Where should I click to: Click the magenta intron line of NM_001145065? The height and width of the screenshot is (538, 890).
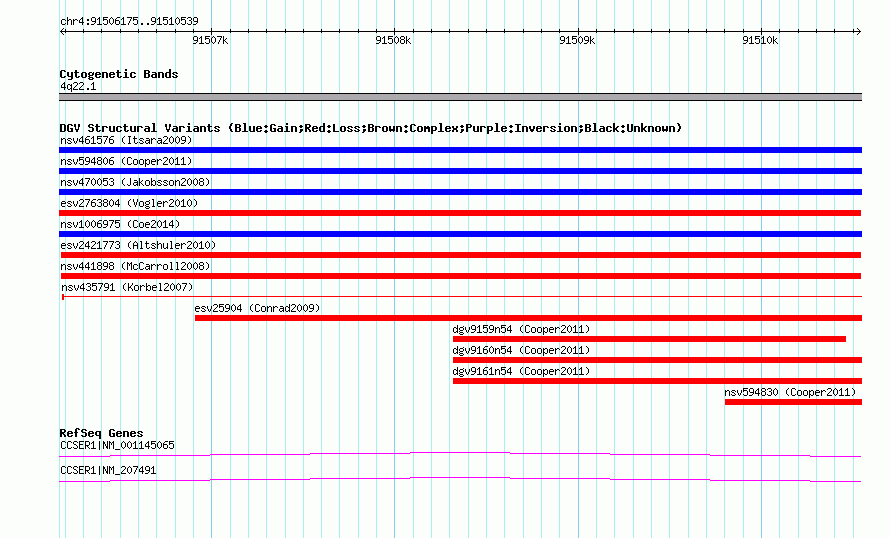tap(460, 454)
